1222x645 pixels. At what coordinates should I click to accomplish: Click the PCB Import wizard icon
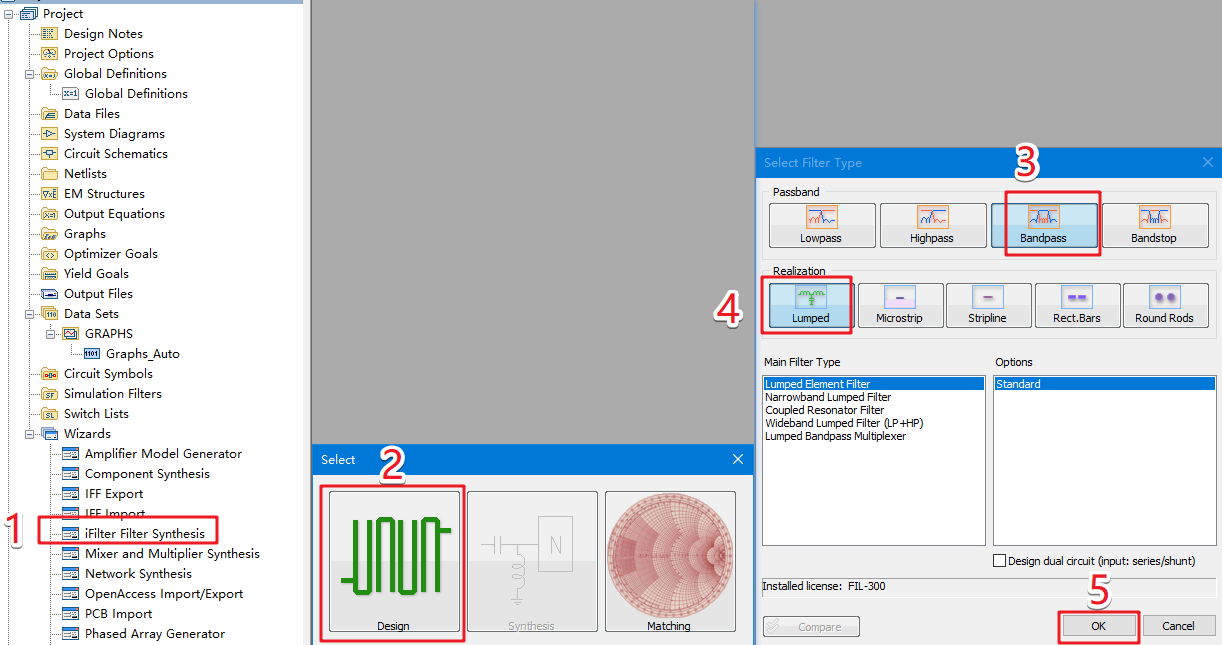tap(70, 614)
